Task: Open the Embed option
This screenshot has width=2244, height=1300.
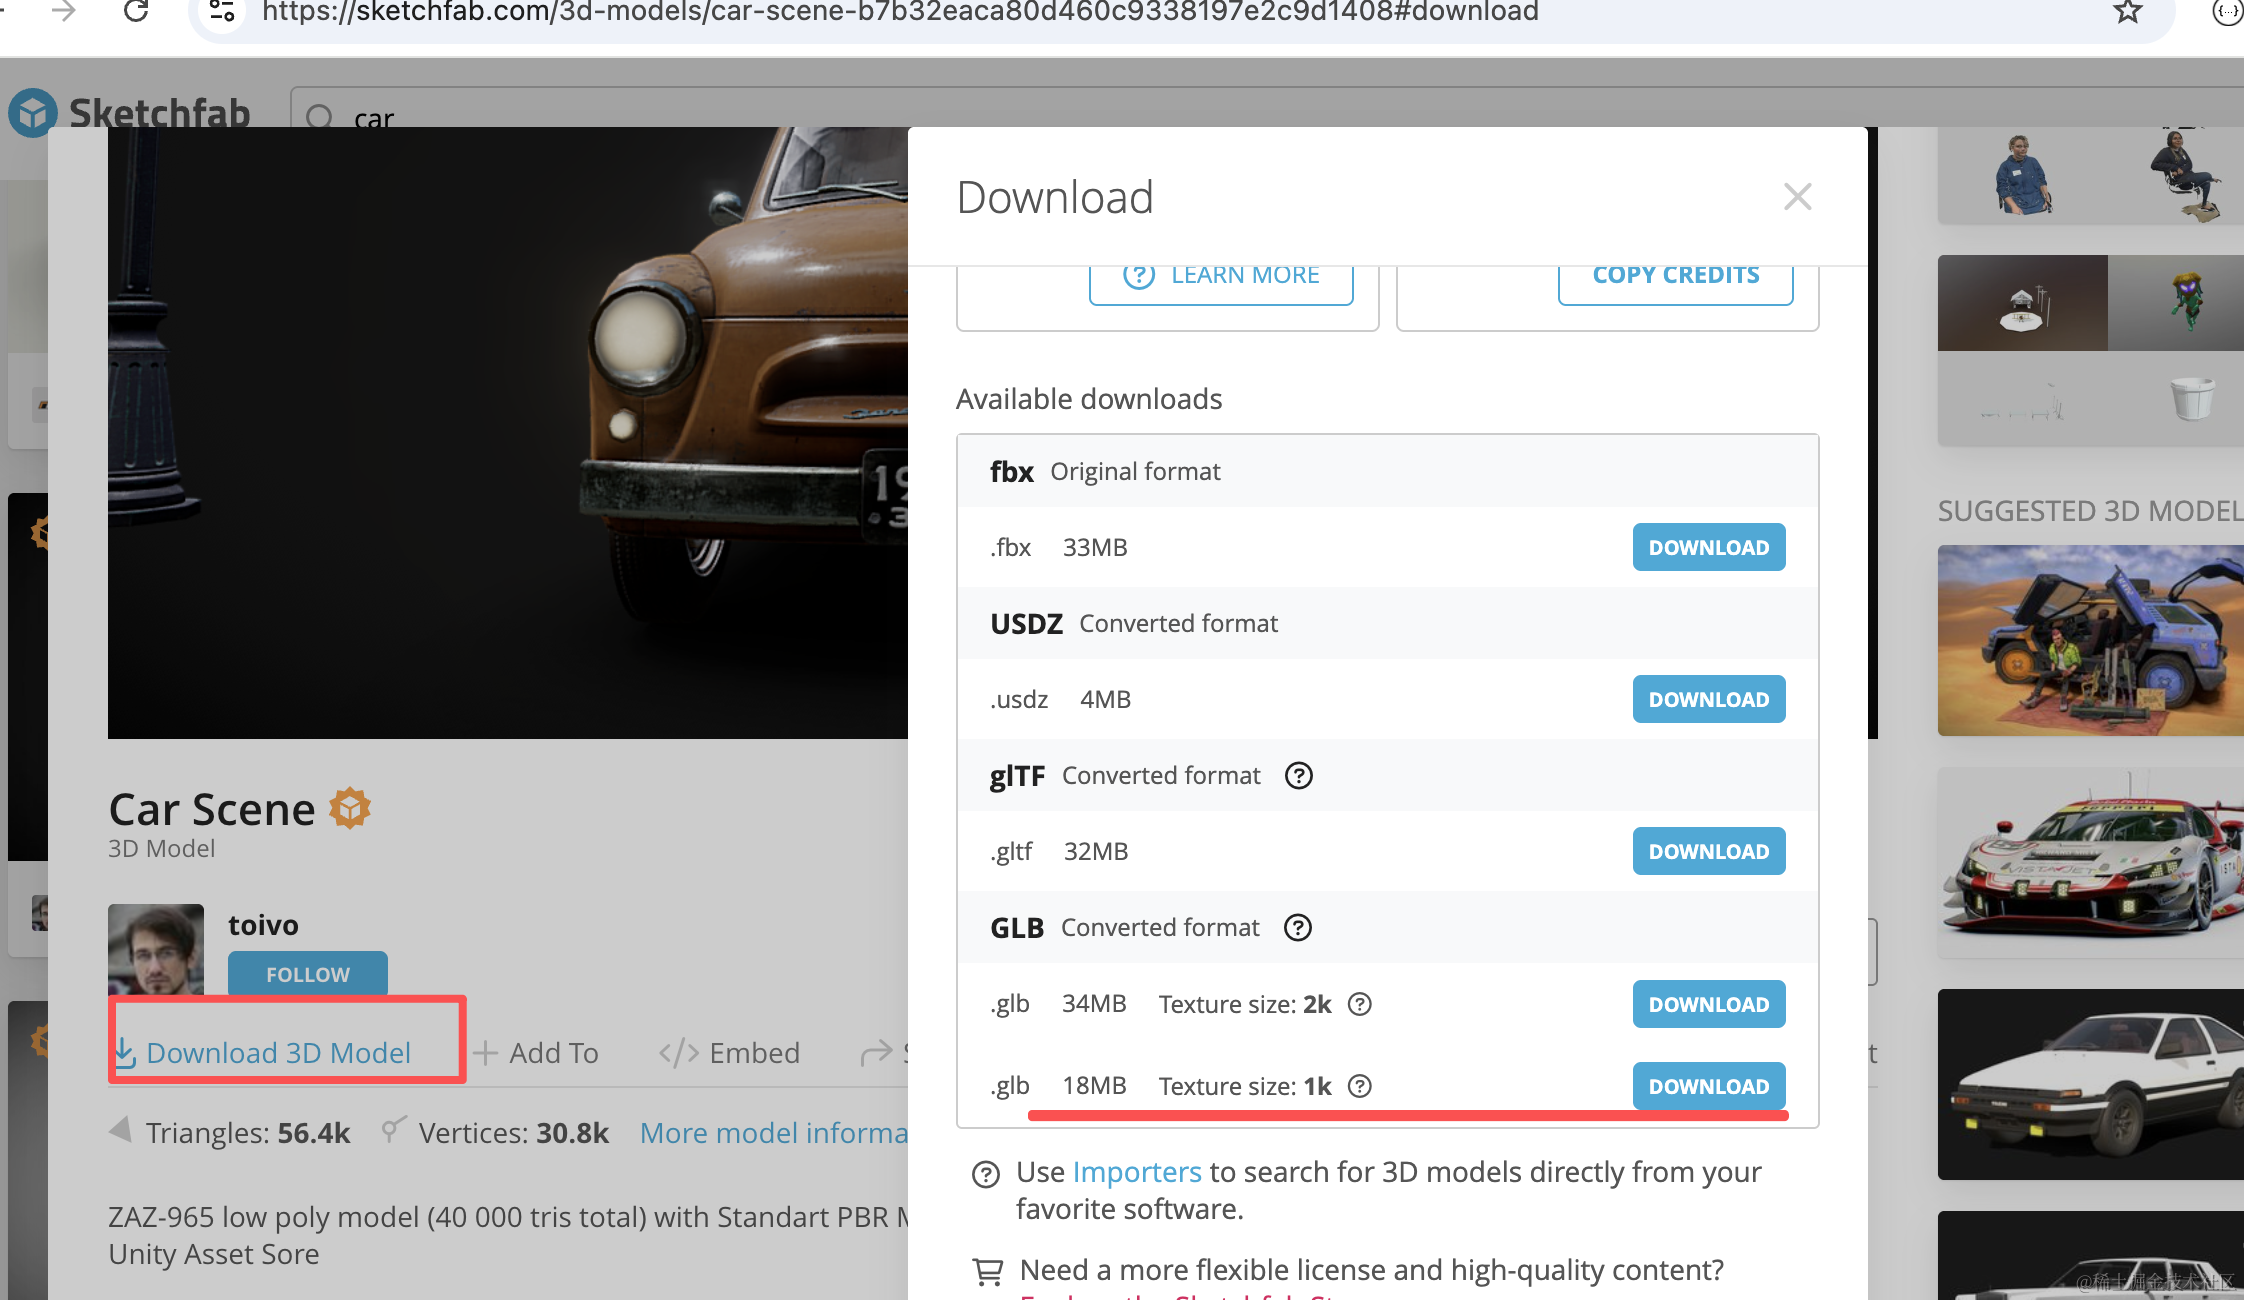Action: [729, 1053]
